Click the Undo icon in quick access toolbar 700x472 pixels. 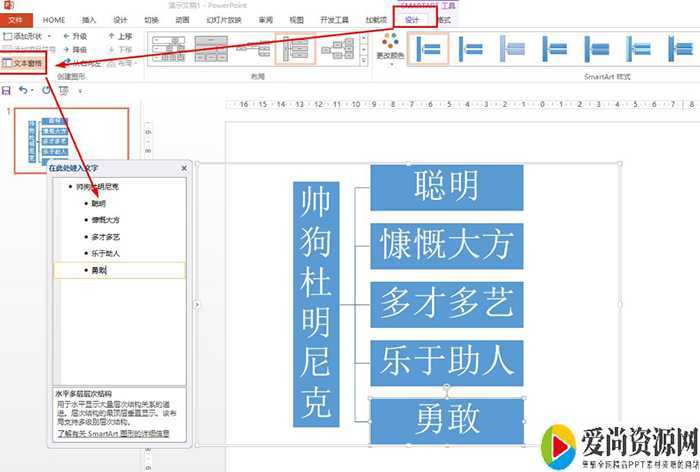[22, 90]
